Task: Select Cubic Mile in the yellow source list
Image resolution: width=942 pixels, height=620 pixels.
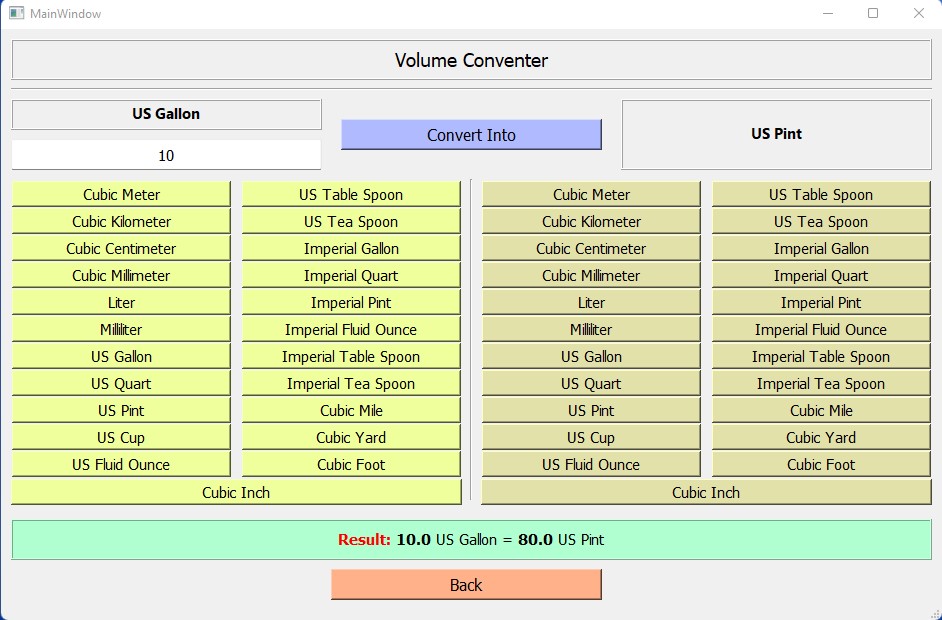Action: coord(351,411)
